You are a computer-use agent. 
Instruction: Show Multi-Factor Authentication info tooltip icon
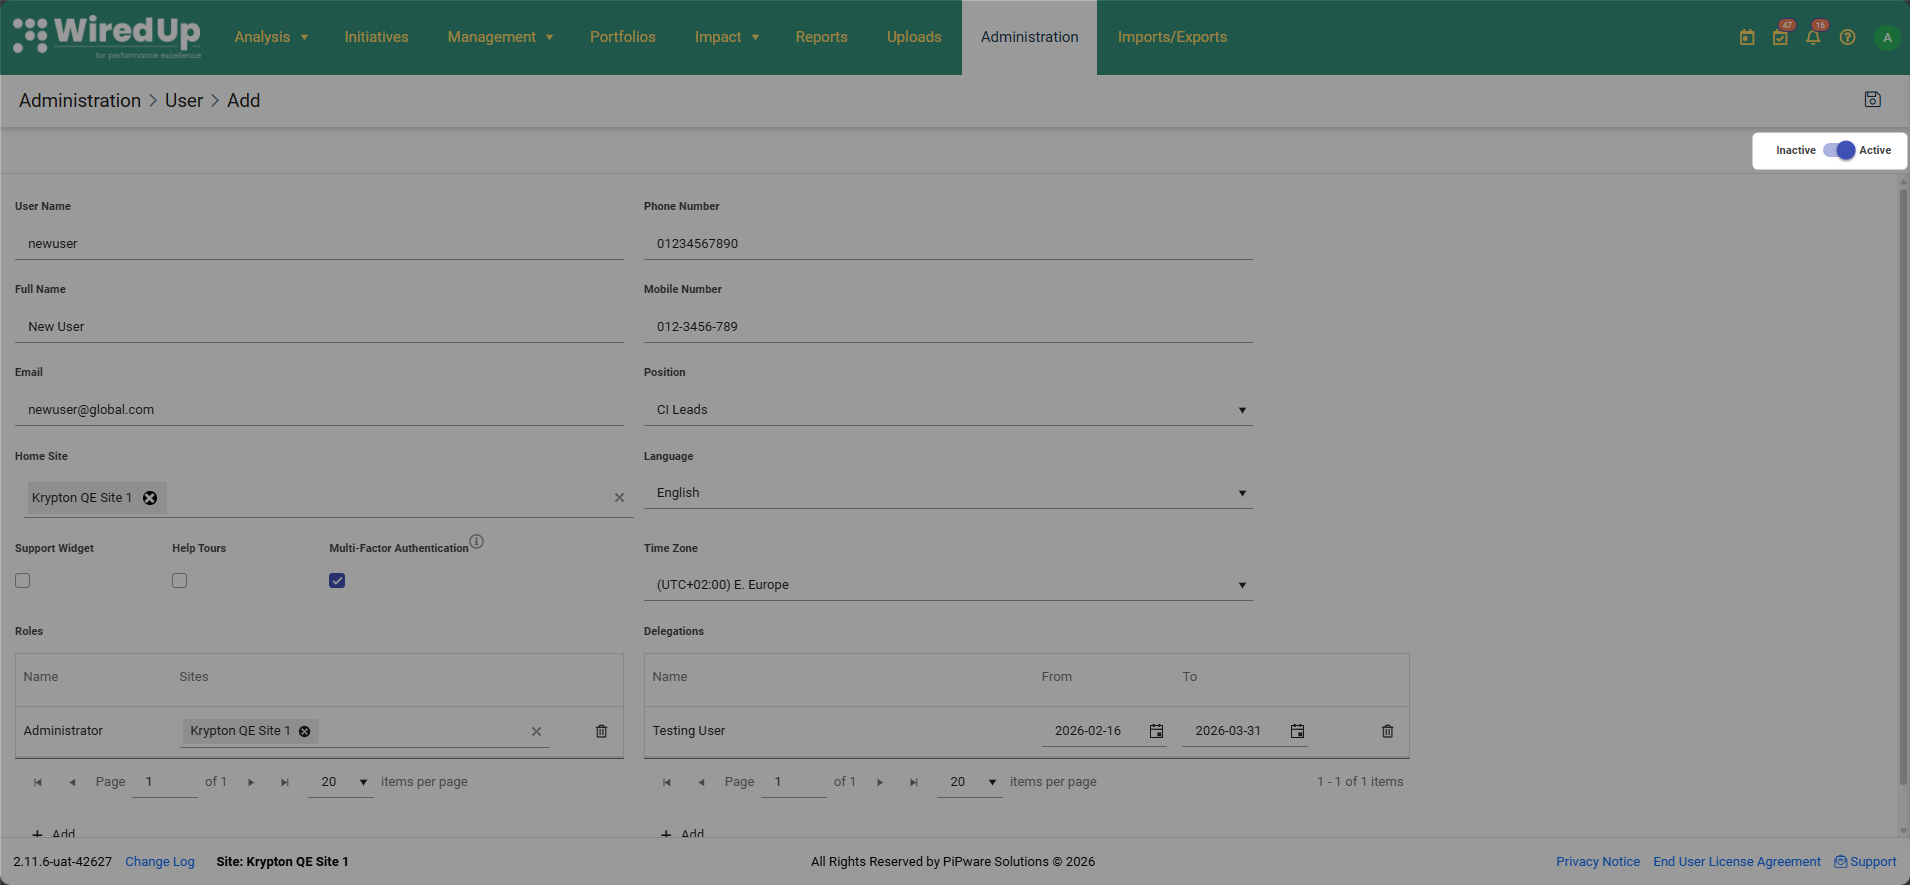click(x=477, y=542)
